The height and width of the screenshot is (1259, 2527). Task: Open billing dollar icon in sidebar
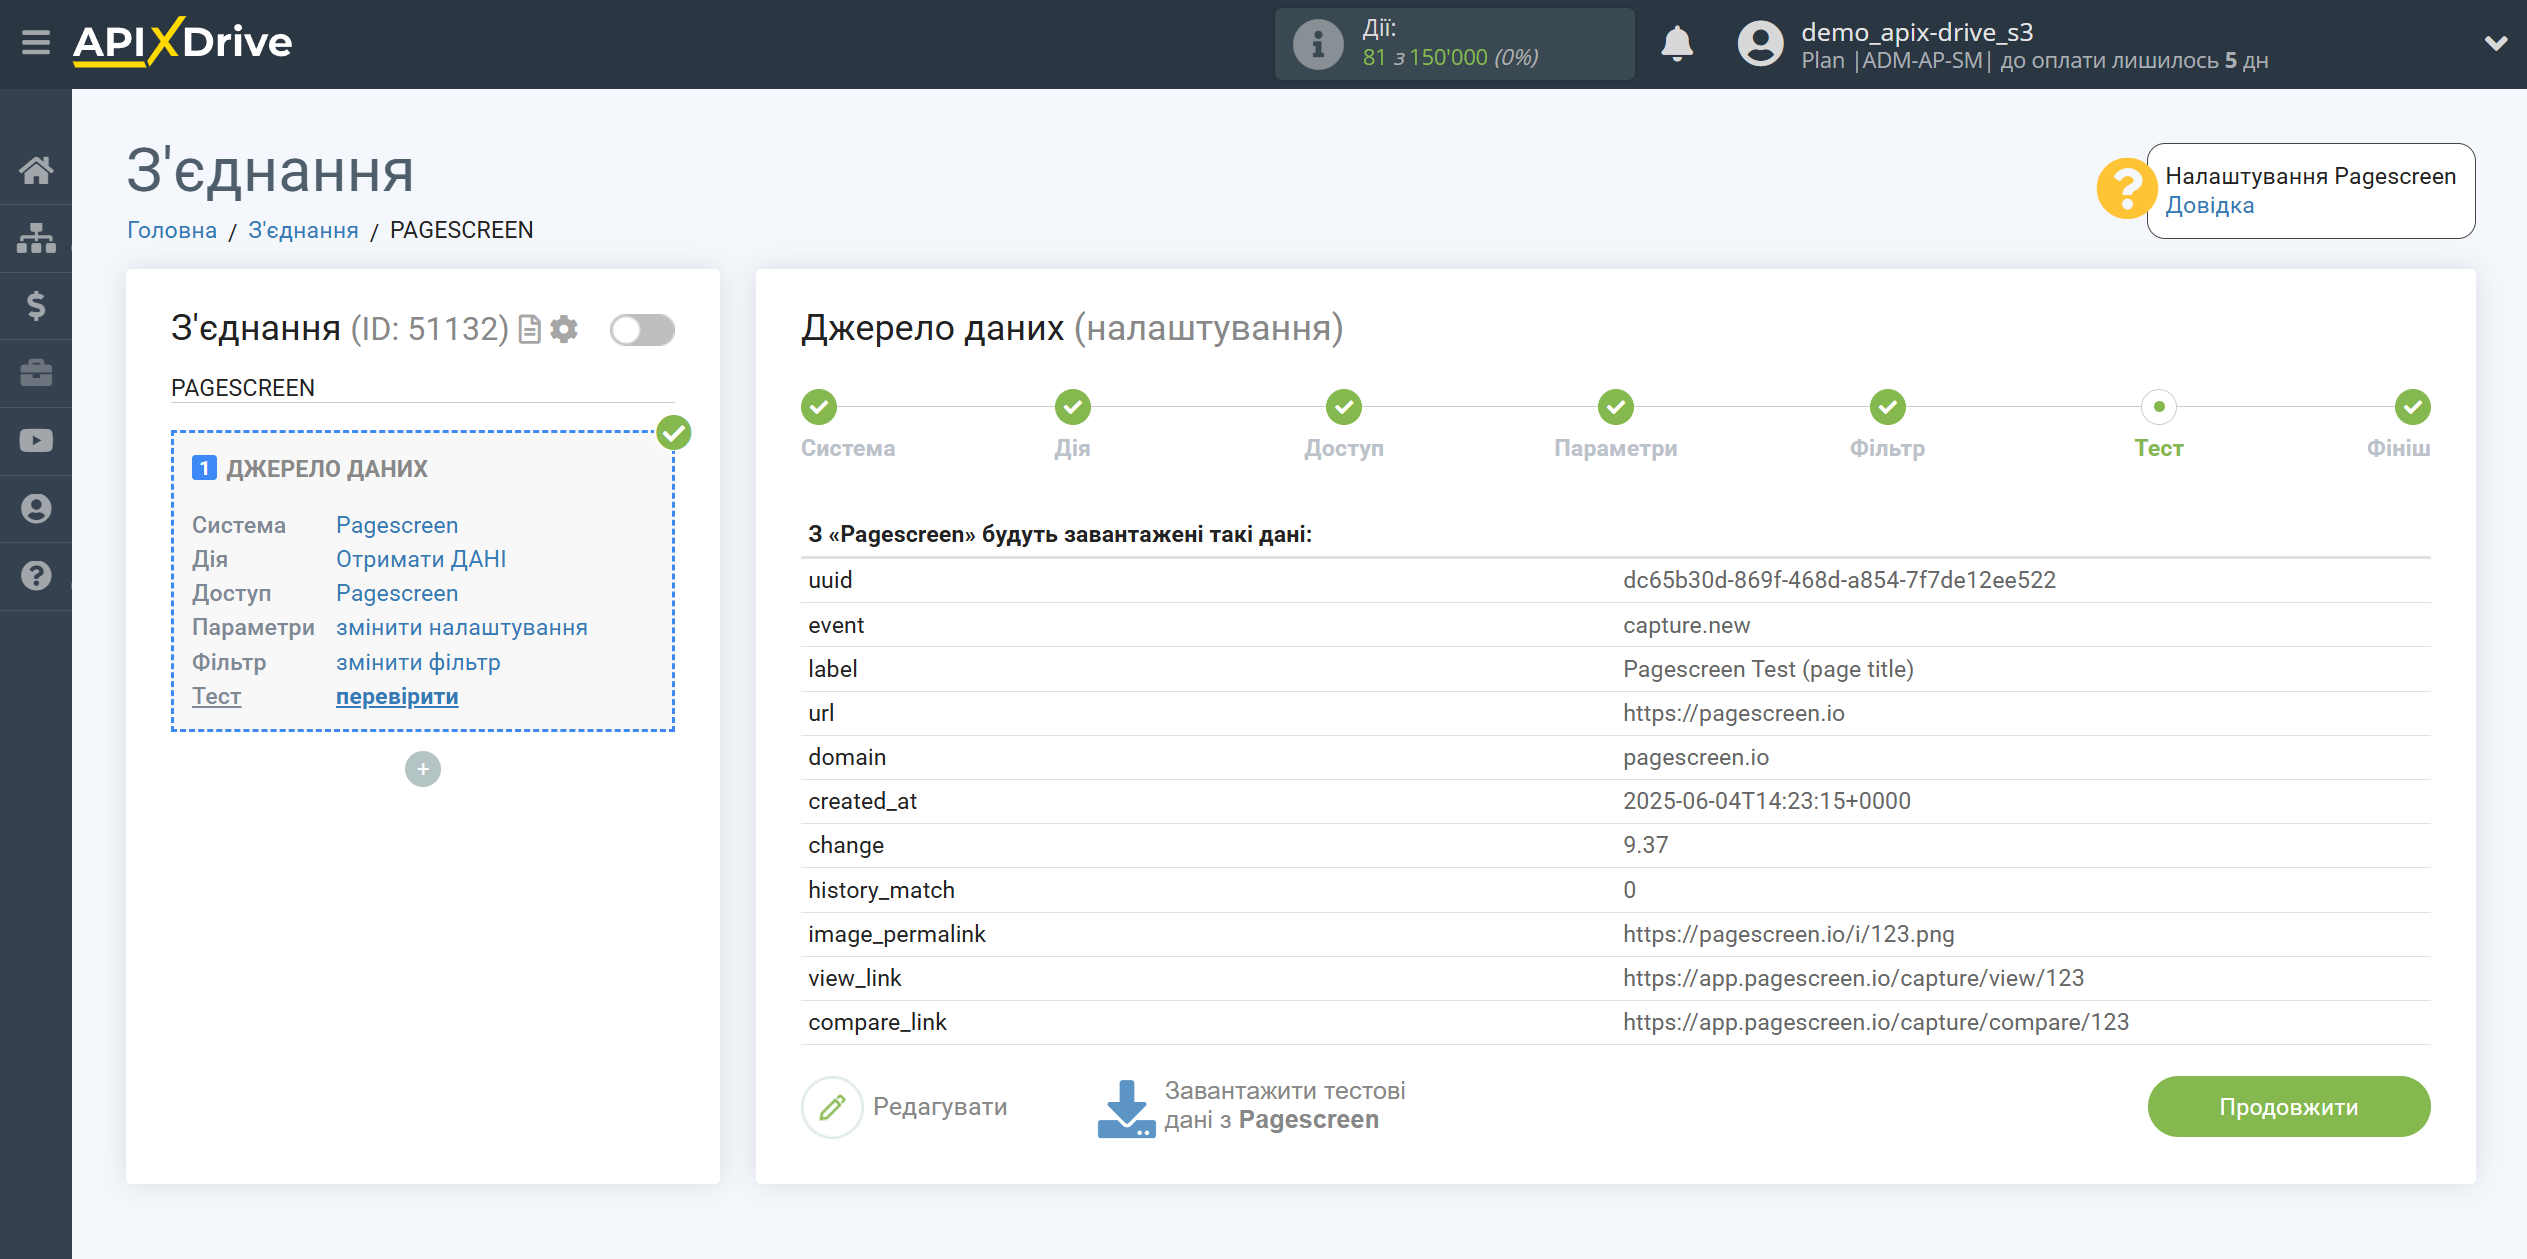pos(36,305)
